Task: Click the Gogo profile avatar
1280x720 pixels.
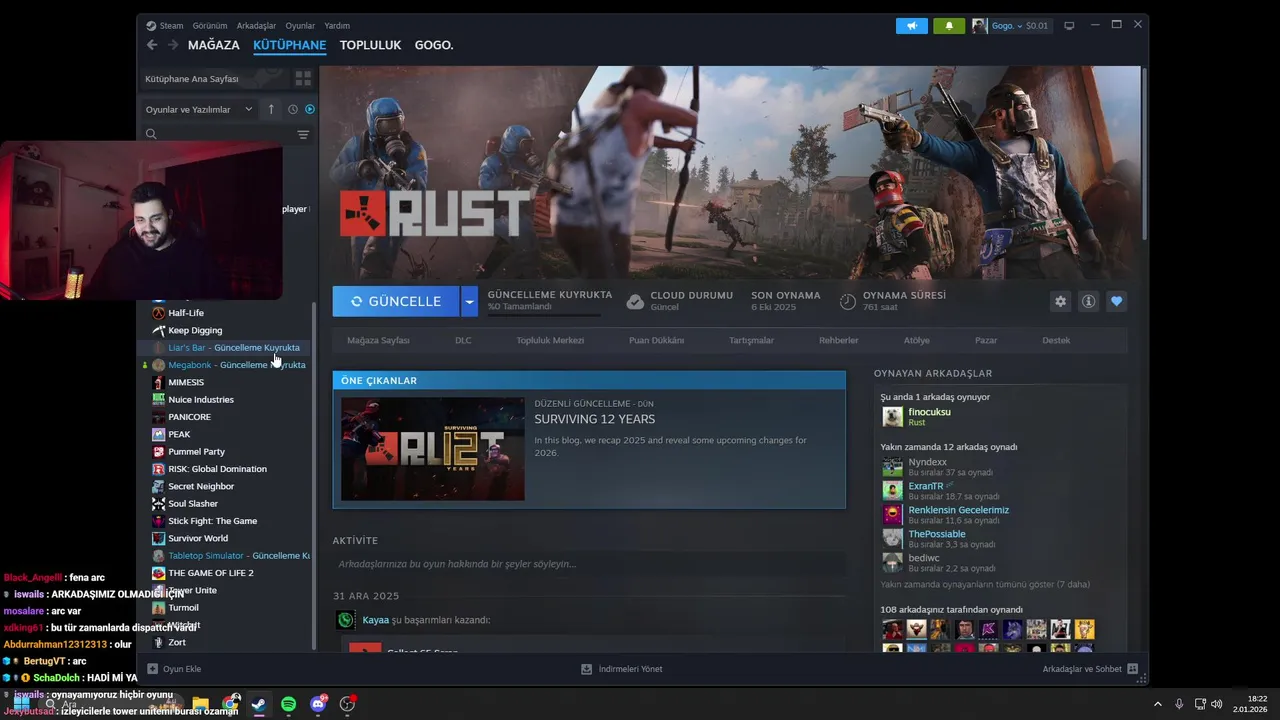Action: coord(979,25)
